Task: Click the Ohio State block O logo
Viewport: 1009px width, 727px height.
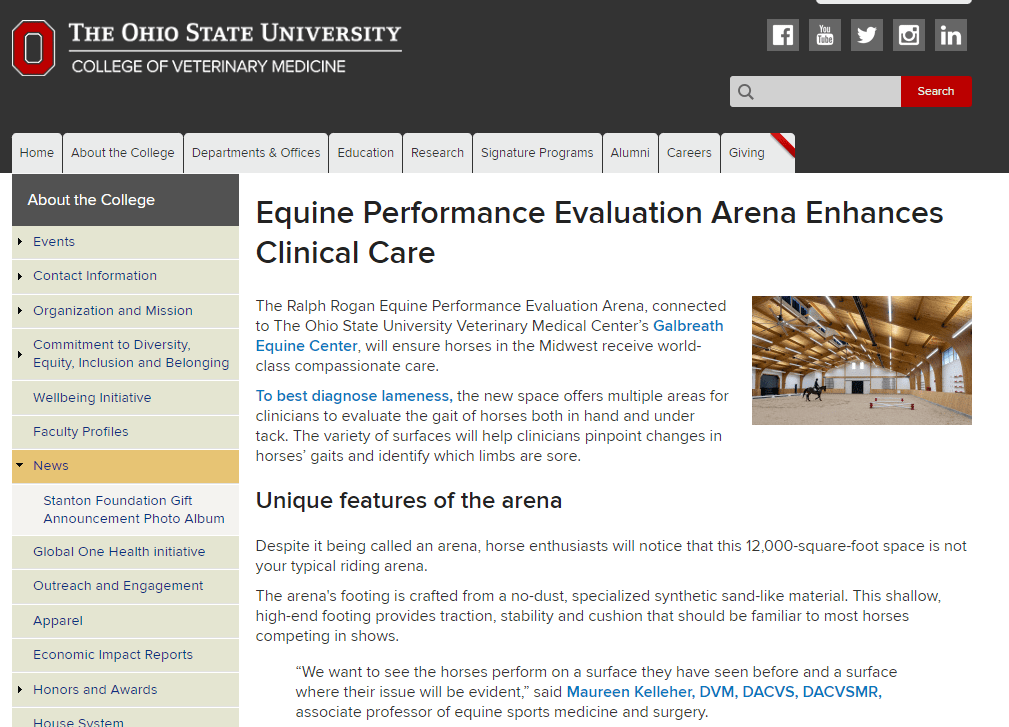Action: coord(33,48)
